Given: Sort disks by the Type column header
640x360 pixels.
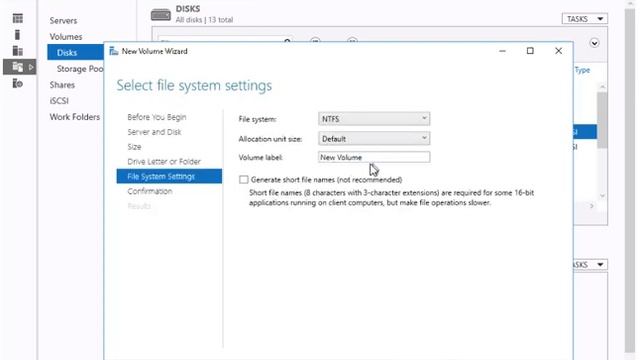Looking at the screenshot, I should point(582,70).
